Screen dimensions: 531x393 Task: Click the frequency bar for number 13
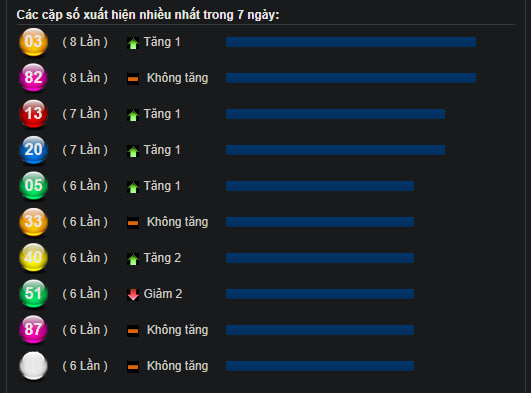click(335, 114)
